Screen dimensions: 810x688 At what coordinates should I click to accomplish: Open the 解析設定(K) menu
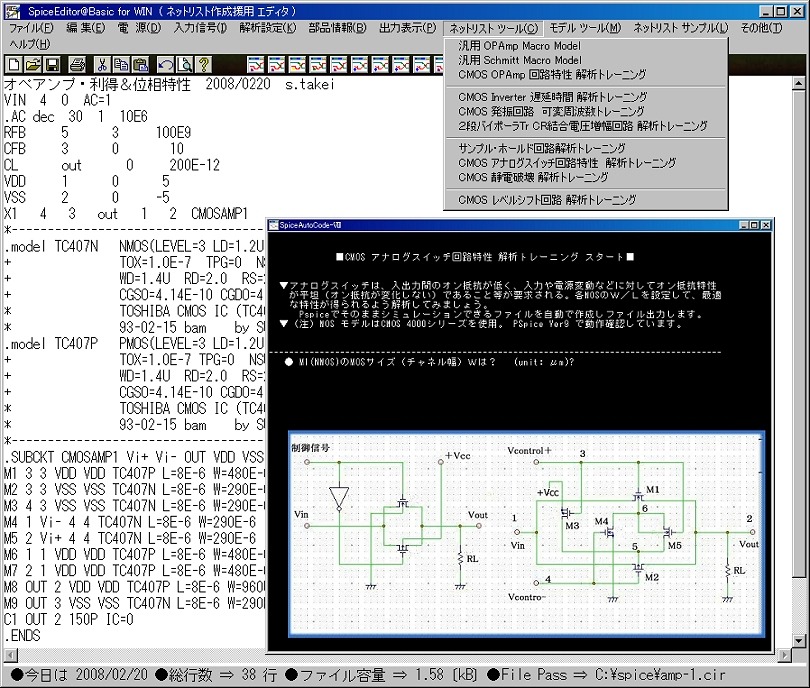tap(268, 28)
